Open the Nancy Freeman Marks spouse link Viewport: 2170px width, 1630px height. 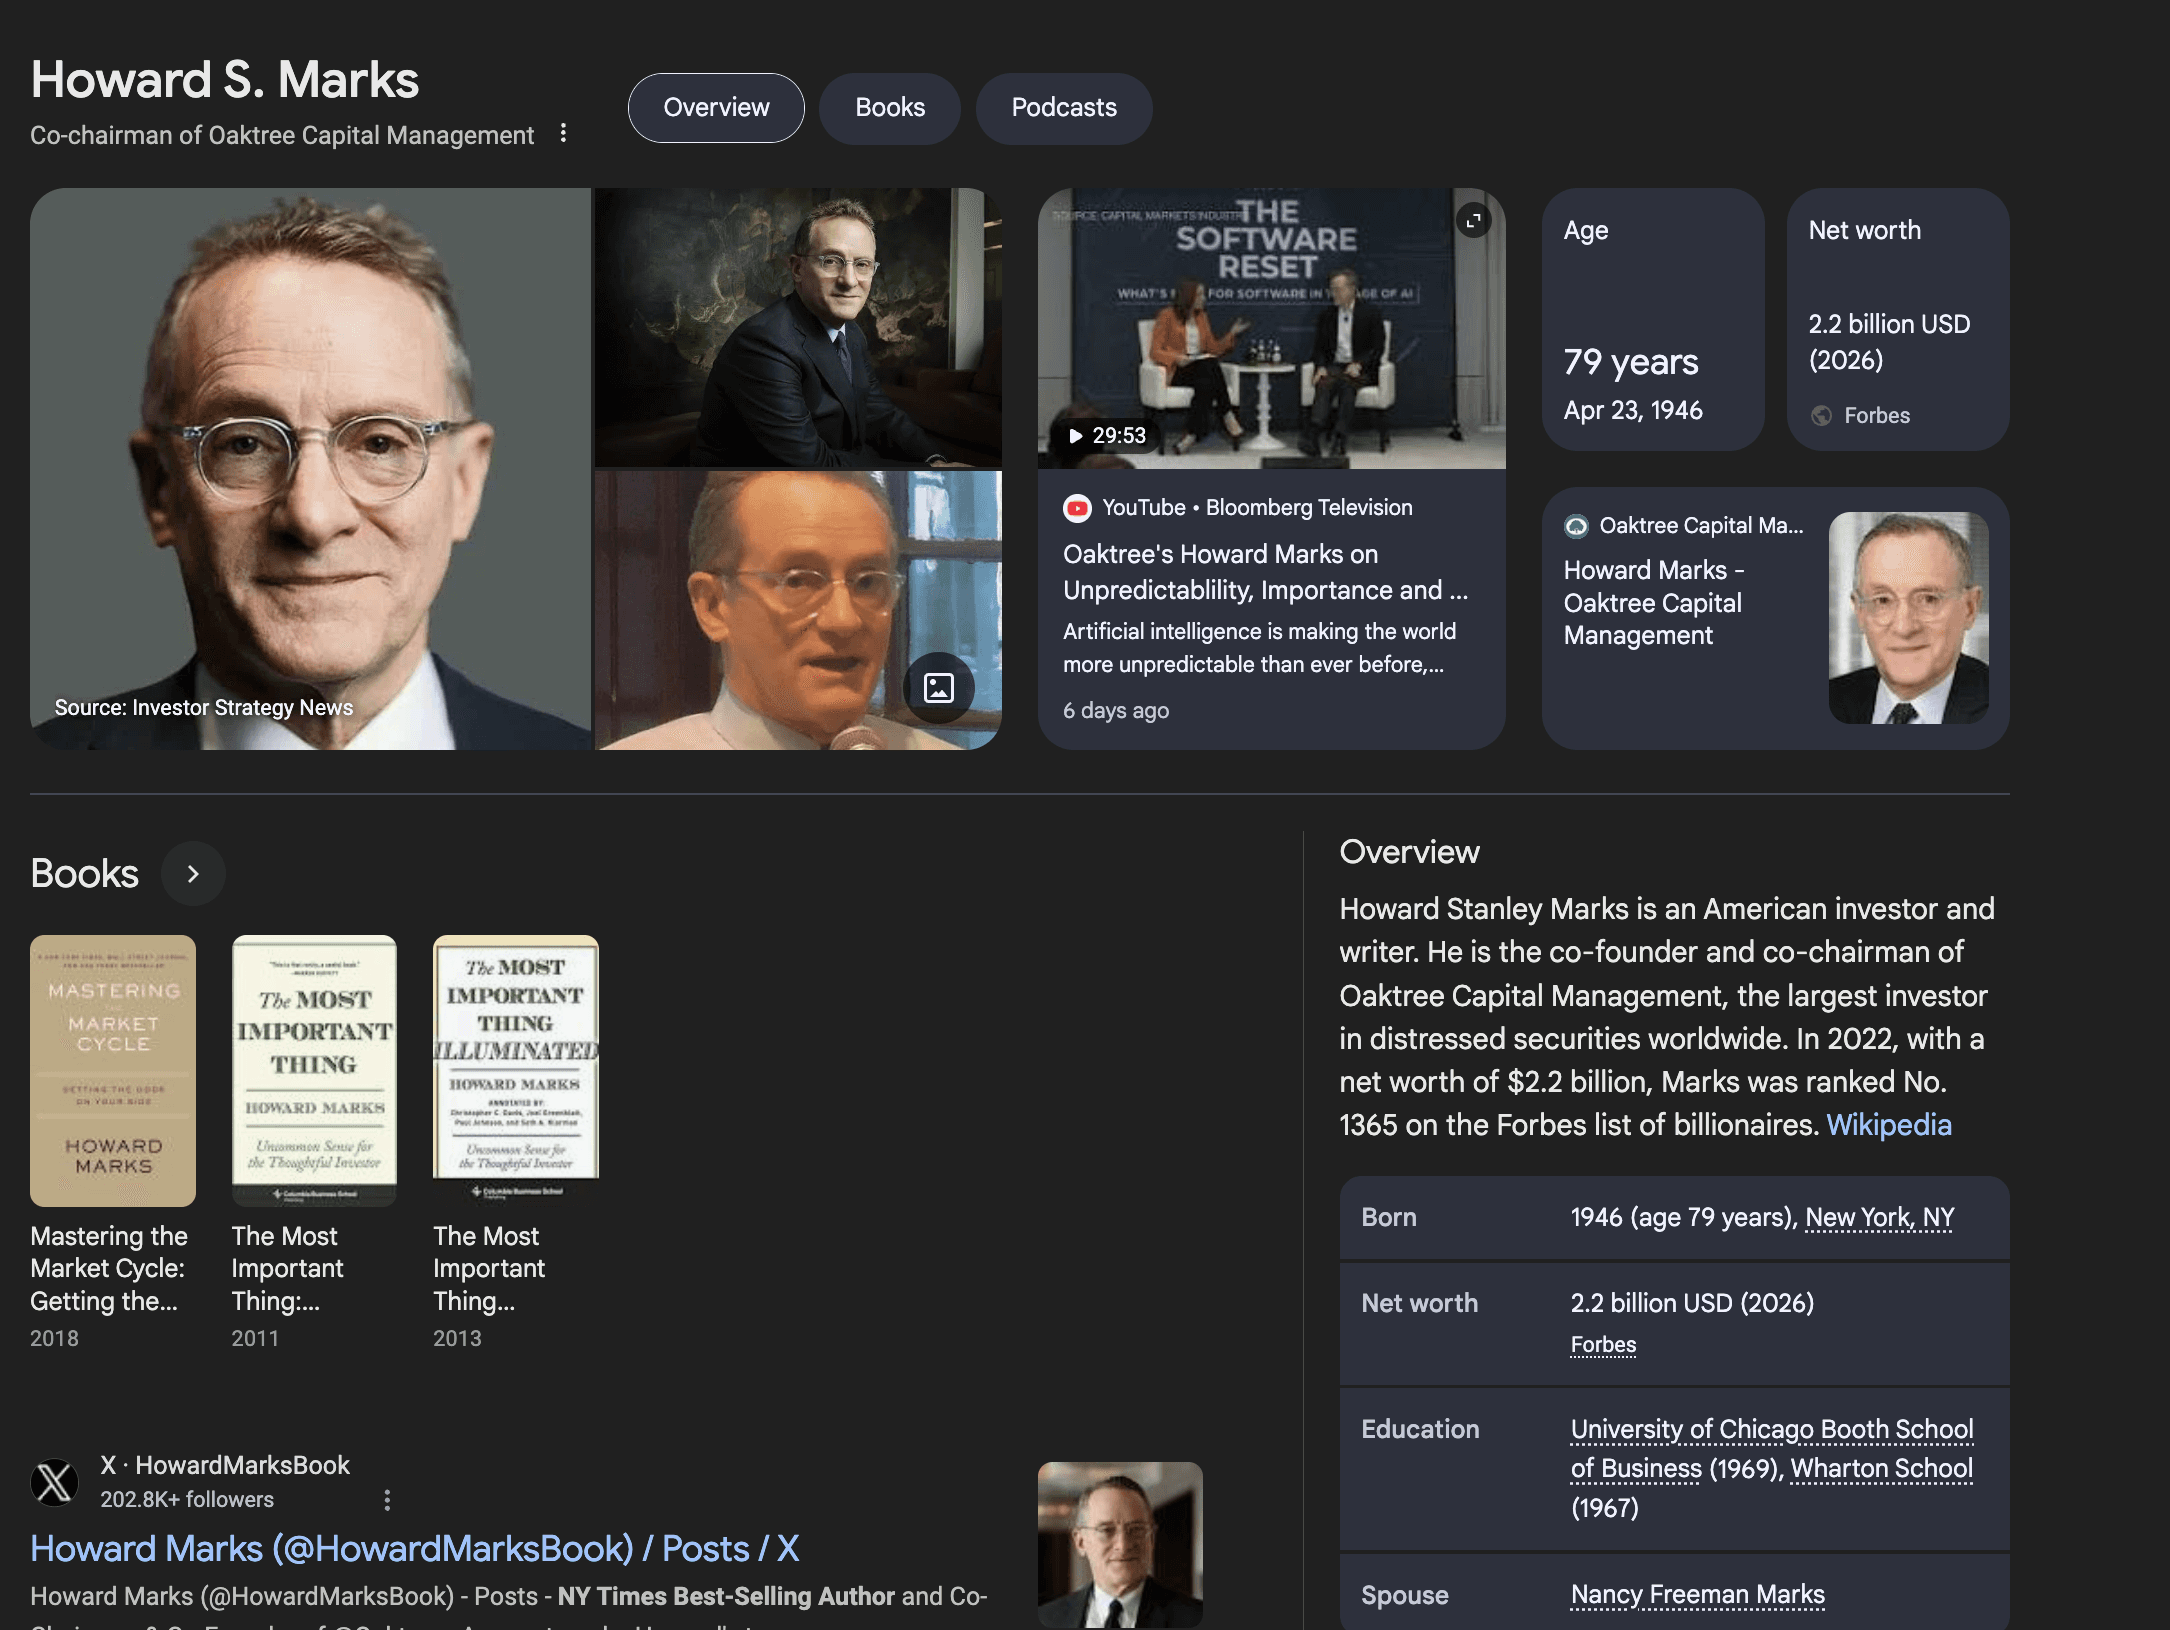pyautogui.click(x=1697, y=1594)
